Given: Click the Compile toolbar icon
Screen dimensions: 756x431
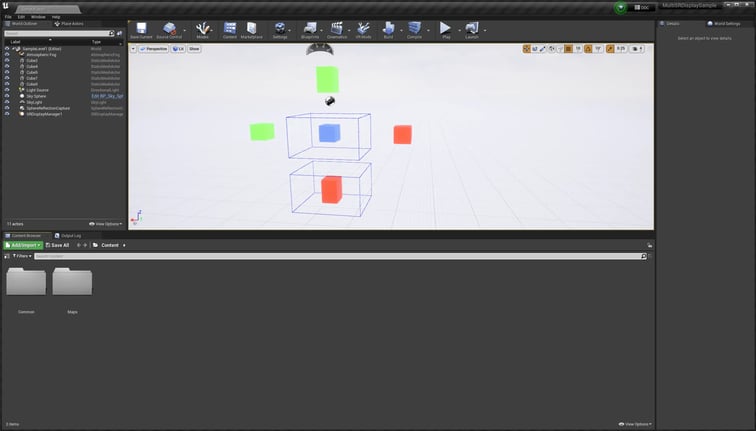Looking at the screenshot, I should coord(414,30).
